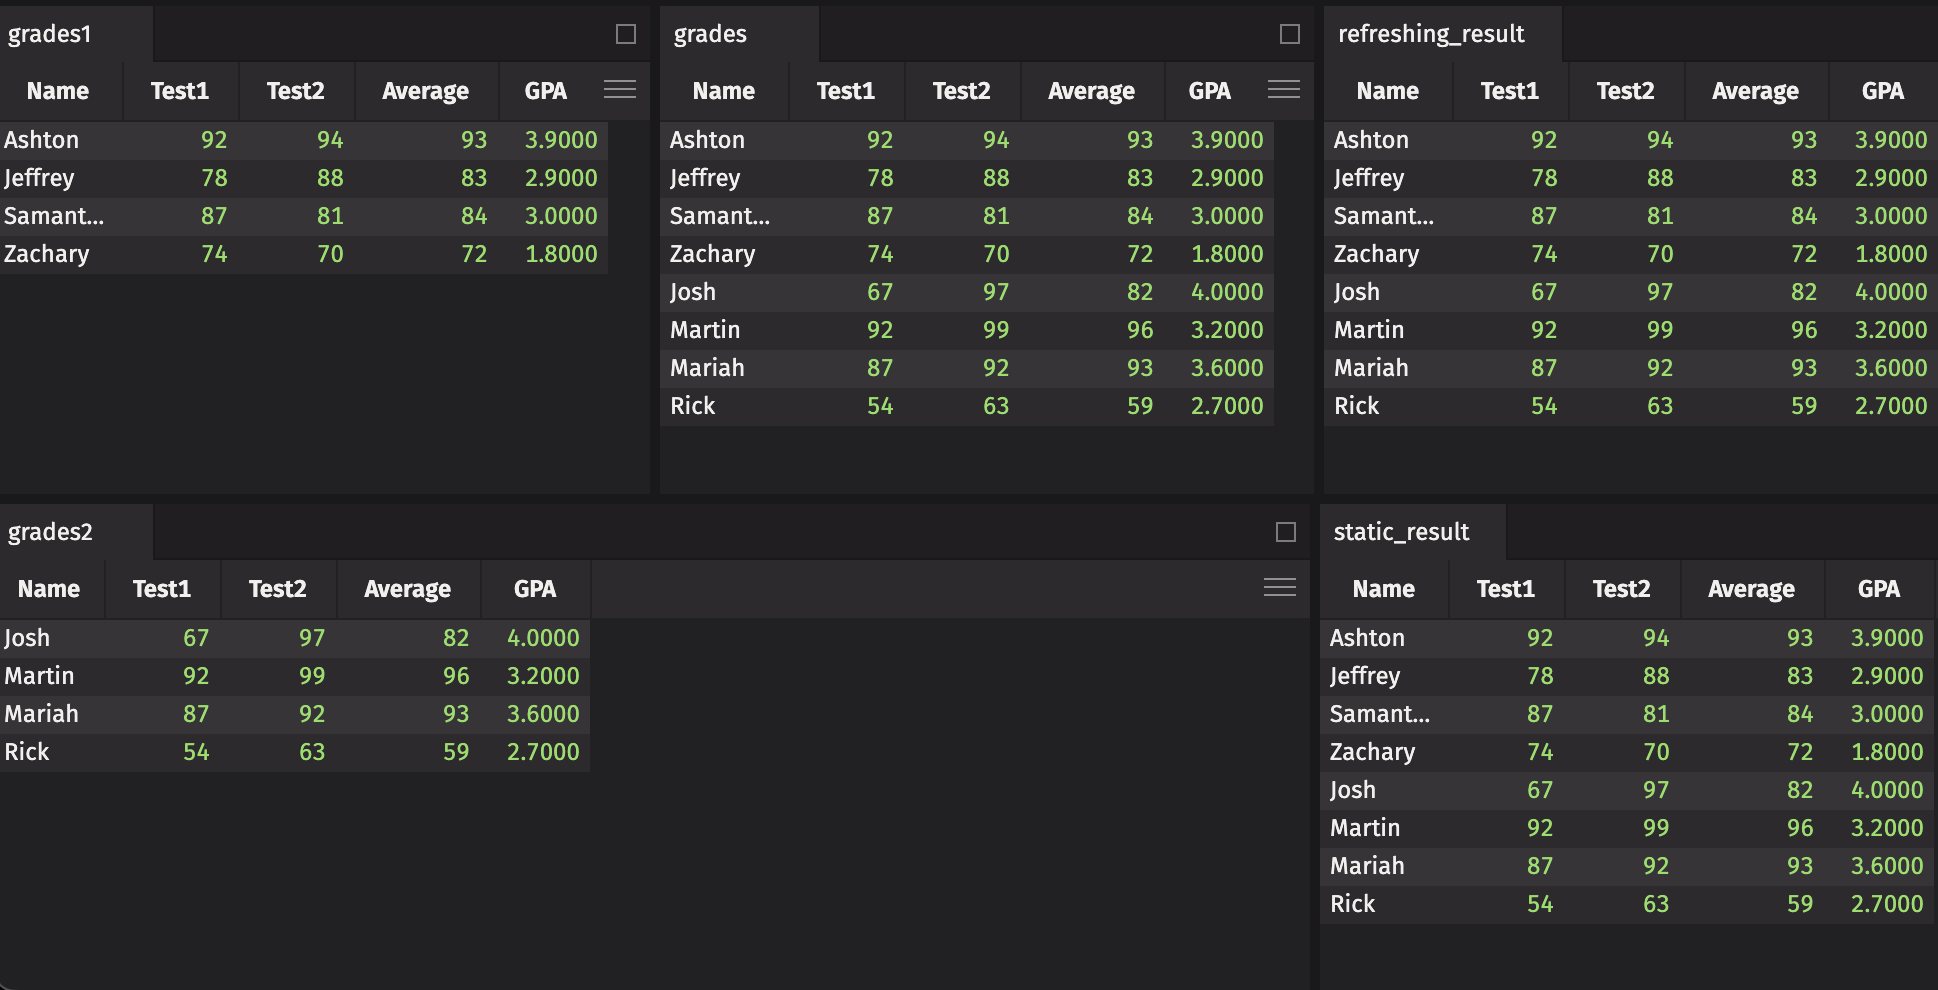Activate the grades2 tab
The image size is (1938, 990).
click(50, 532)
